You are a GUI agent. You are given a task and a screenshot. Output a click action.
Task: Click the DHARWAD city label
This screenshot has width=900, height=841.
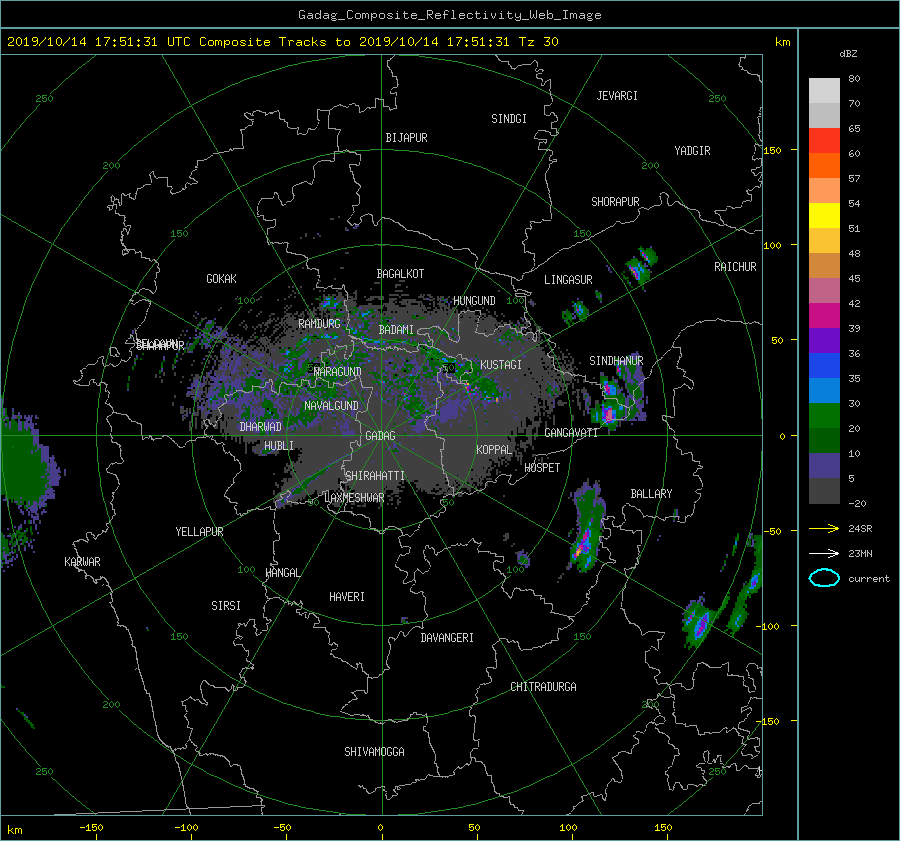pyautogui.click(x=260, y=427)
